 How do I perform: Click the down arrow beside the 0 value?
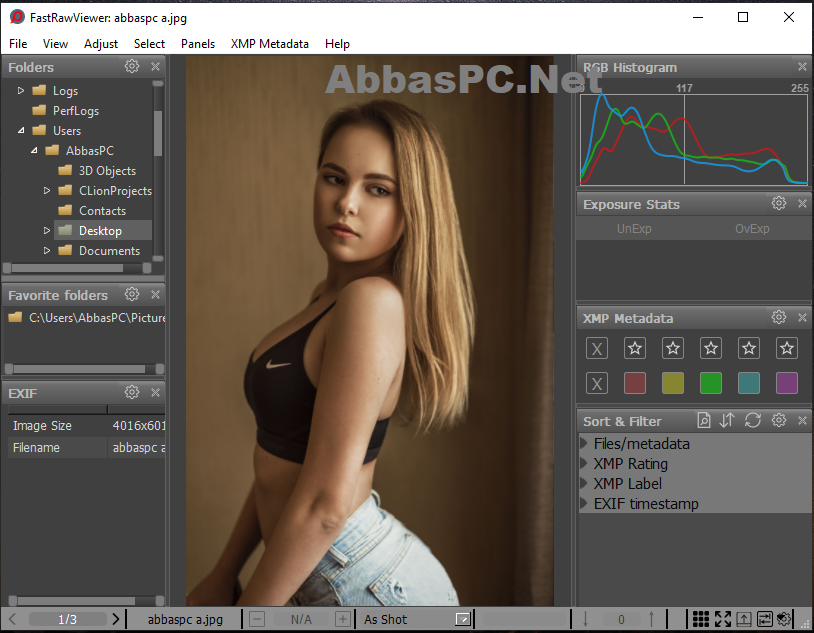point(586,619)
